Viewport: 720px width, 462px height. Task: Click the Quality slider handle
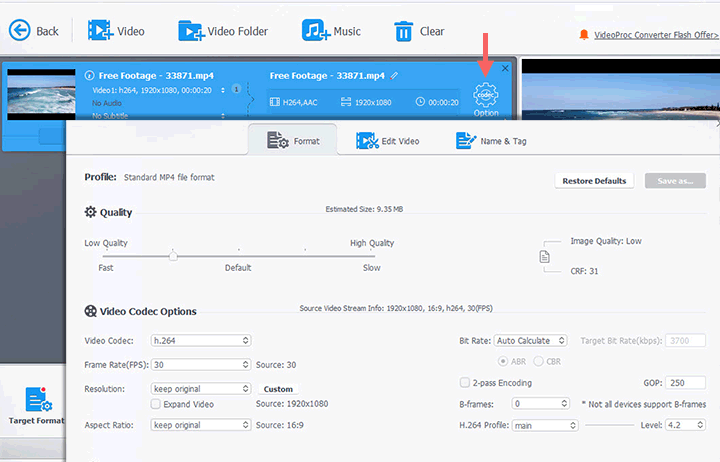click(x=173, y=256)
